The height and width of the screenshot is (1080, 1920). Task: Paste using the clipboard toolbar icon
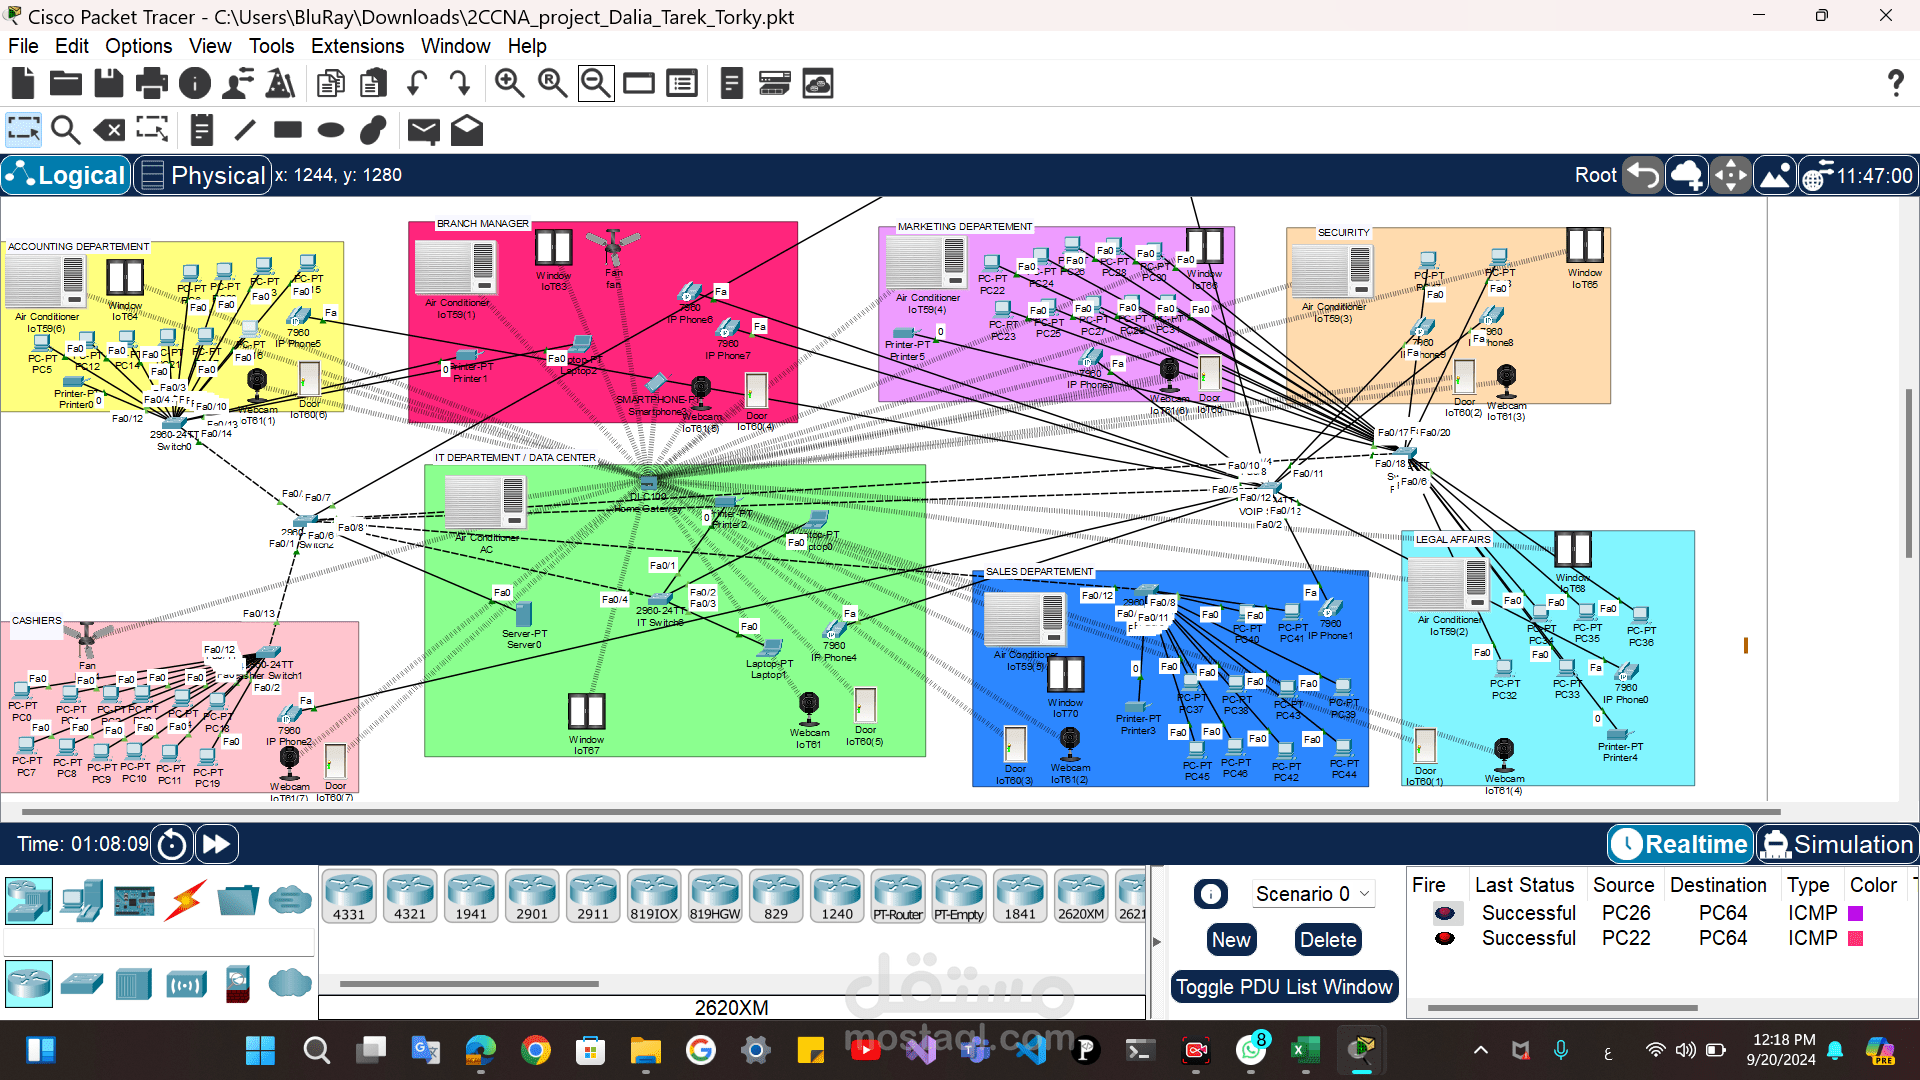point(373,84)
